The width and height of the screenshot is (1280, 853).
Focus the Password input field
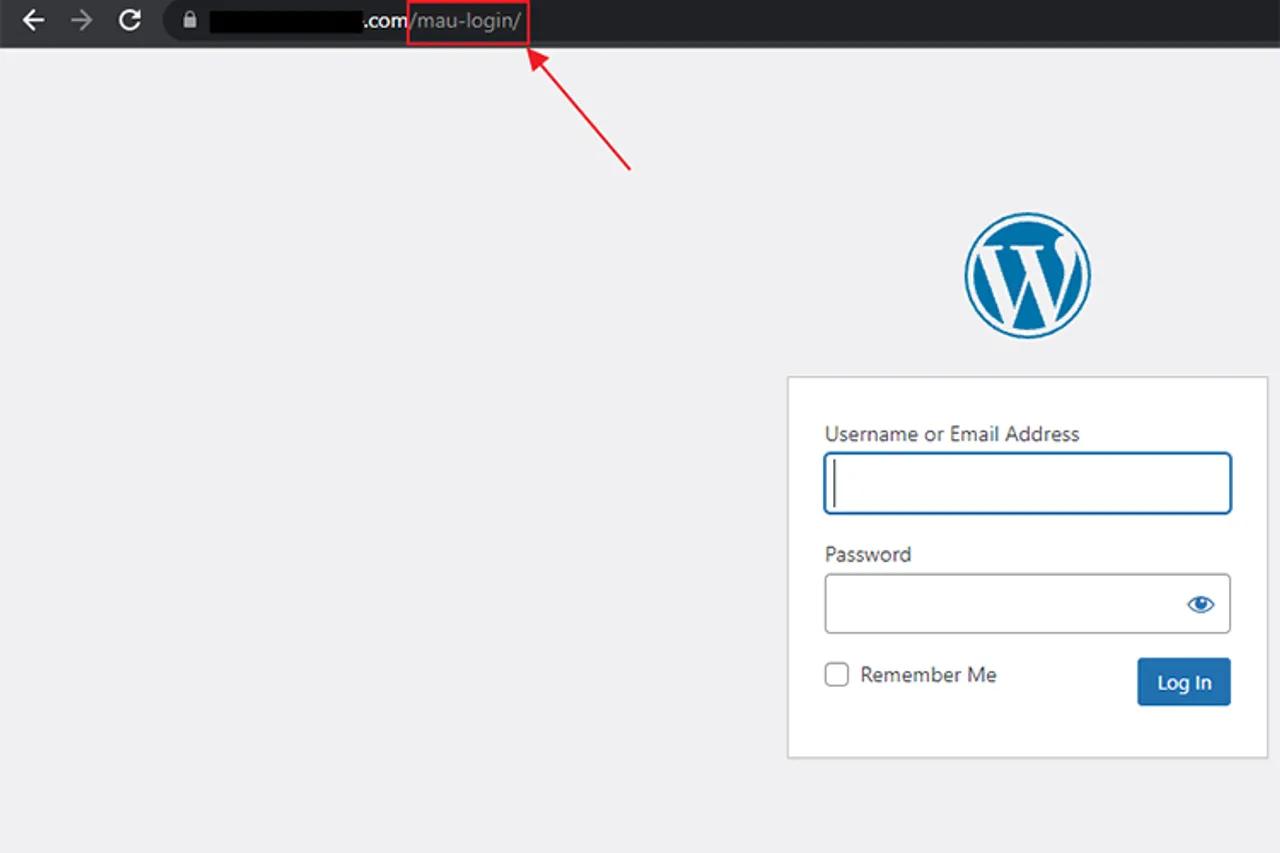(x=1027, y=604)
